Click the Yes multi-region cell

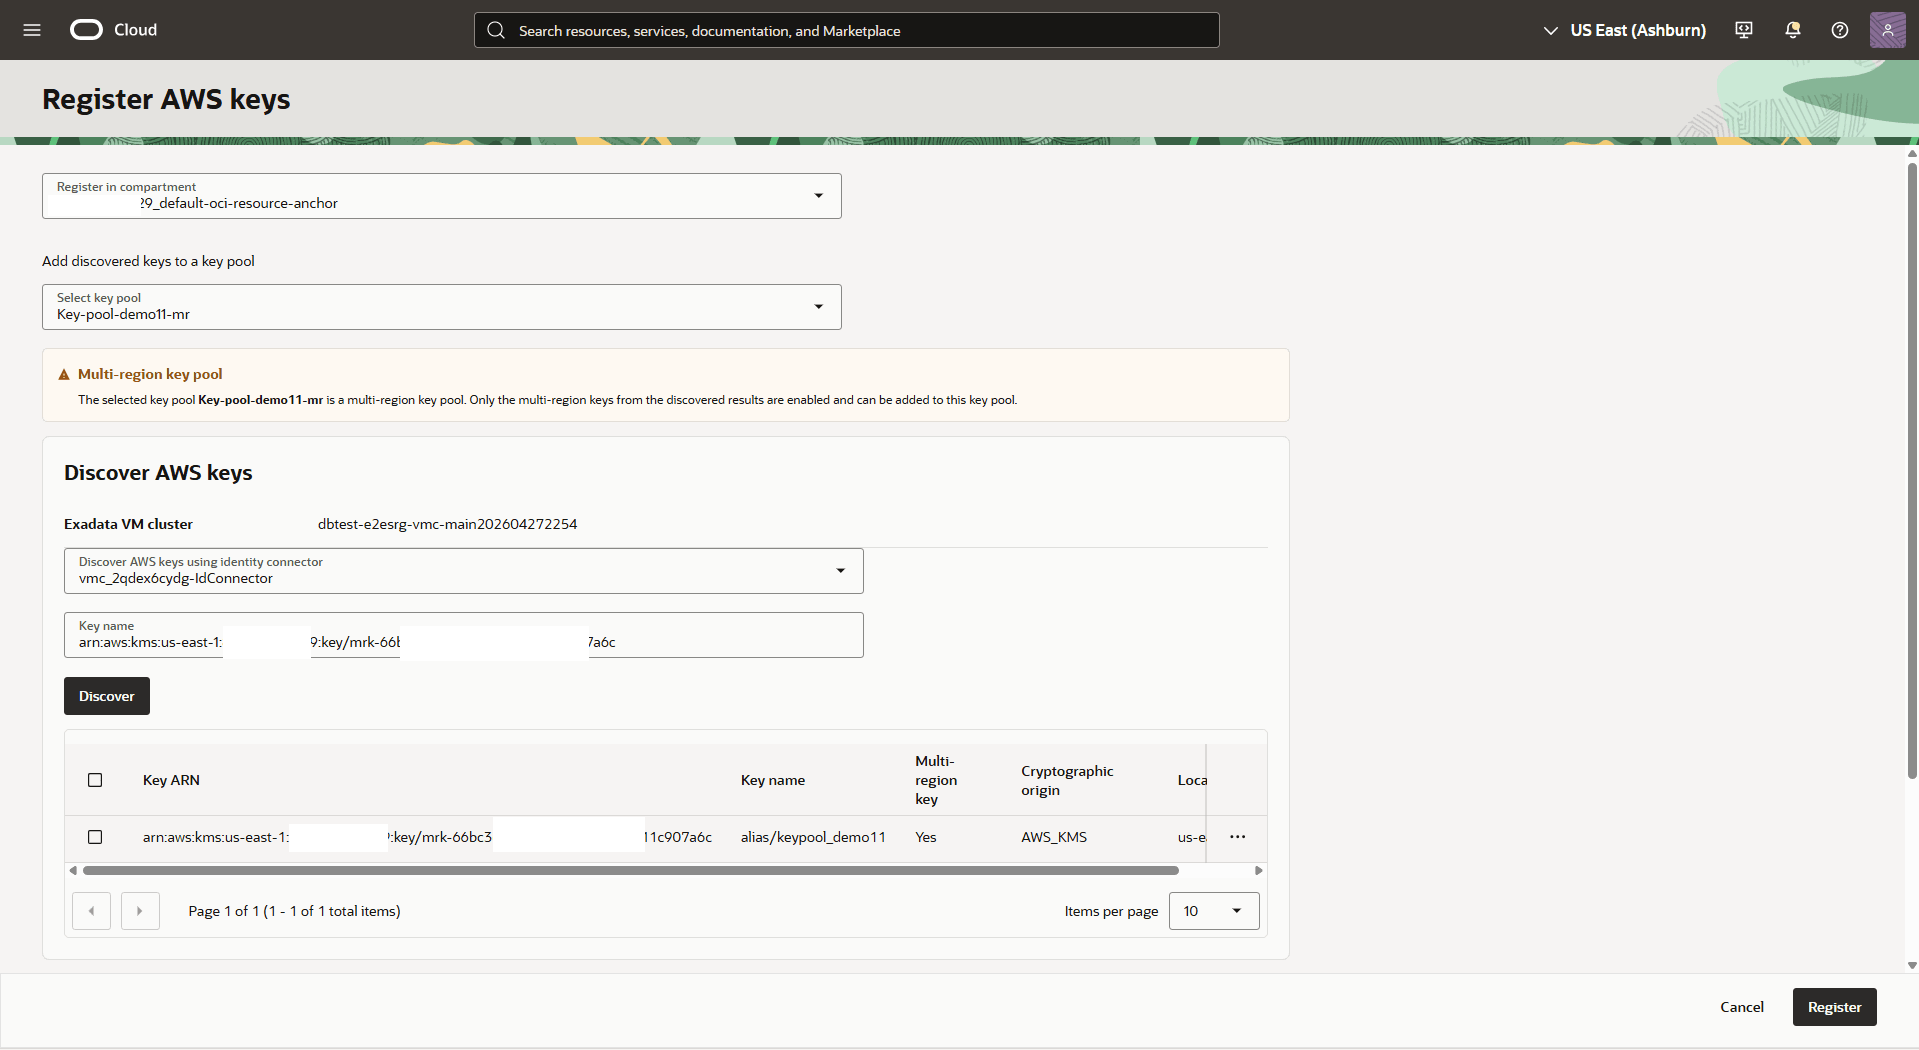pos(926,837)
